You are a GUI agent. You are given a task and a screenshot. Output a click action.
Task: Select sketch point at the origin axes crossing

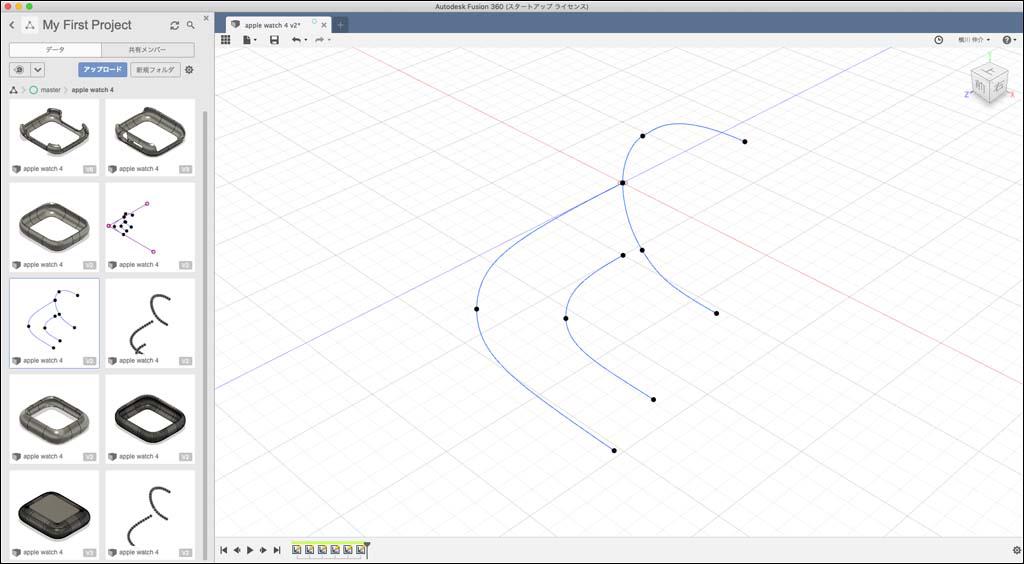coord(622,183)
